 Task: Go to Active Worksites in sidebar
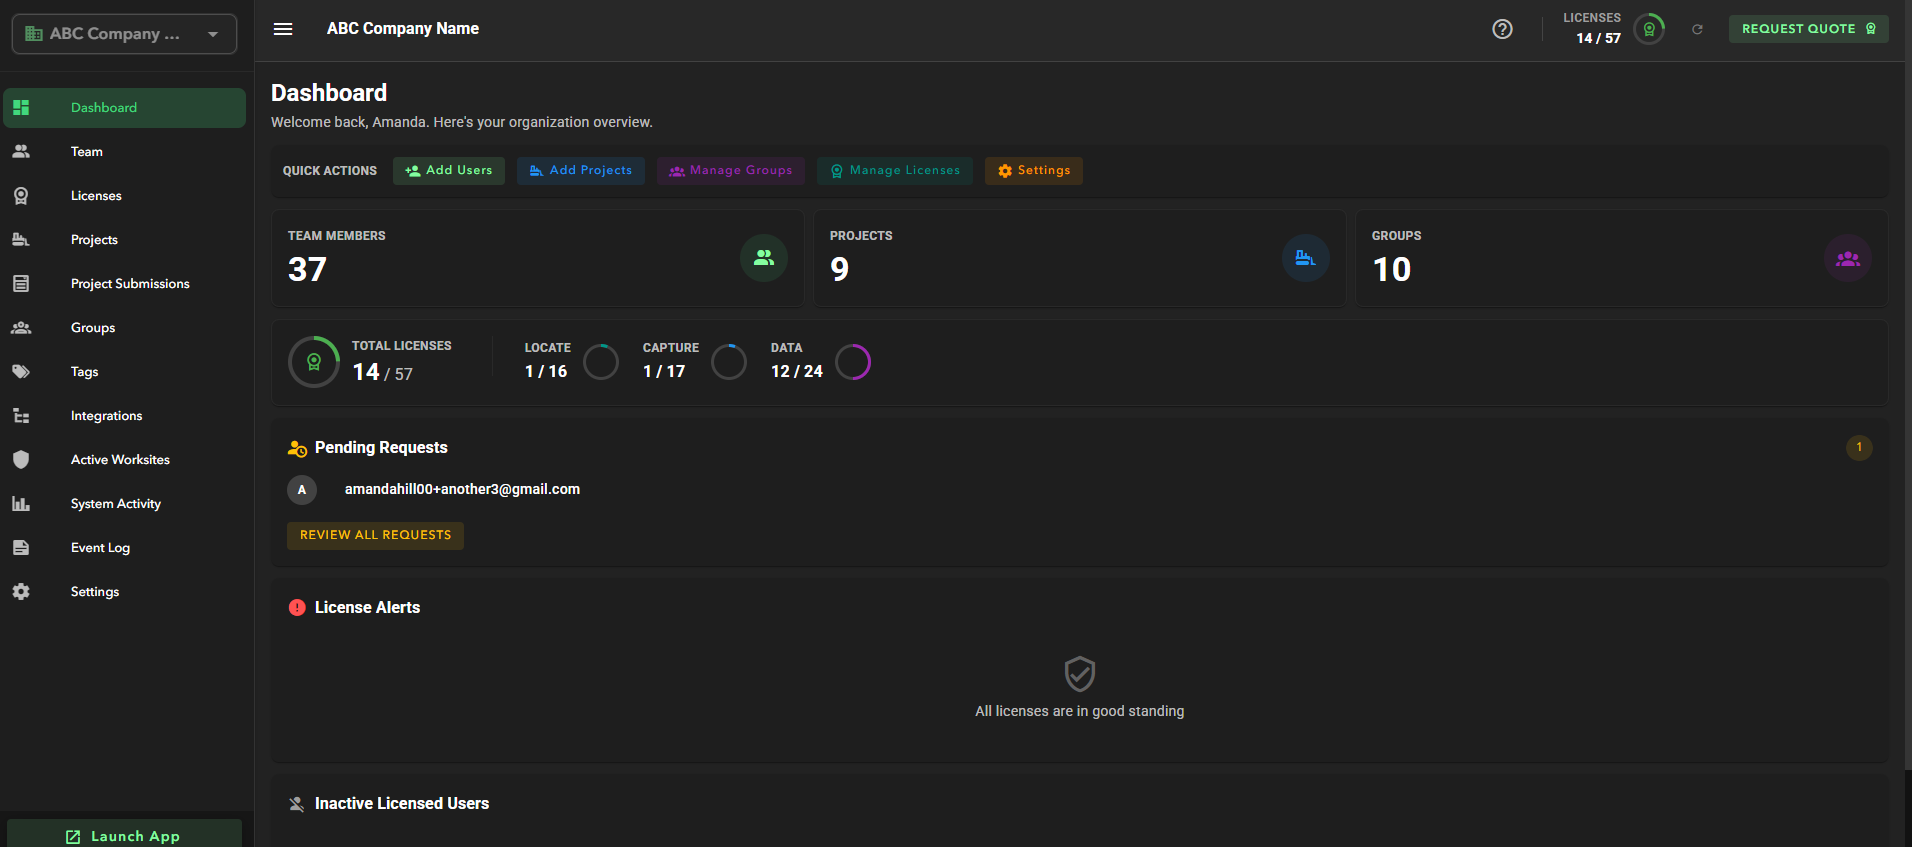(120, 460)
